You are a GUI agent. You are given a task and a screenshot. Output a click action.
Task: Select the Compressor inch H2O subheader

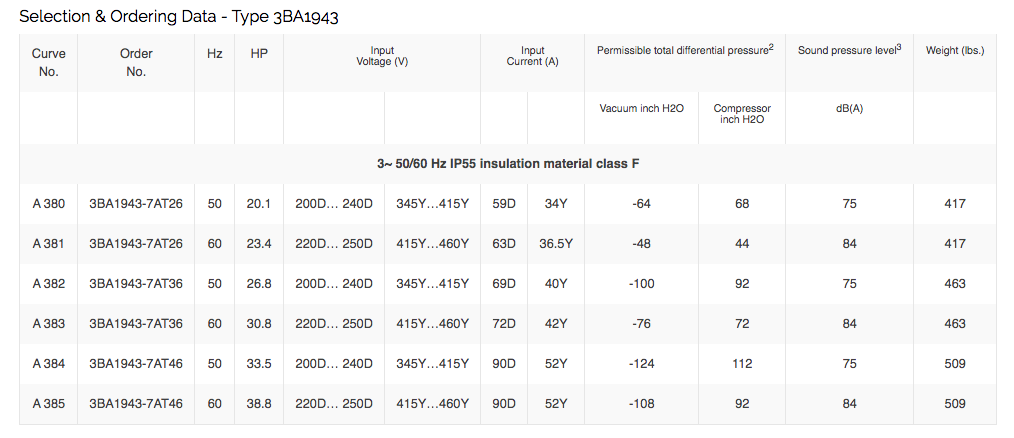(742, 114)
